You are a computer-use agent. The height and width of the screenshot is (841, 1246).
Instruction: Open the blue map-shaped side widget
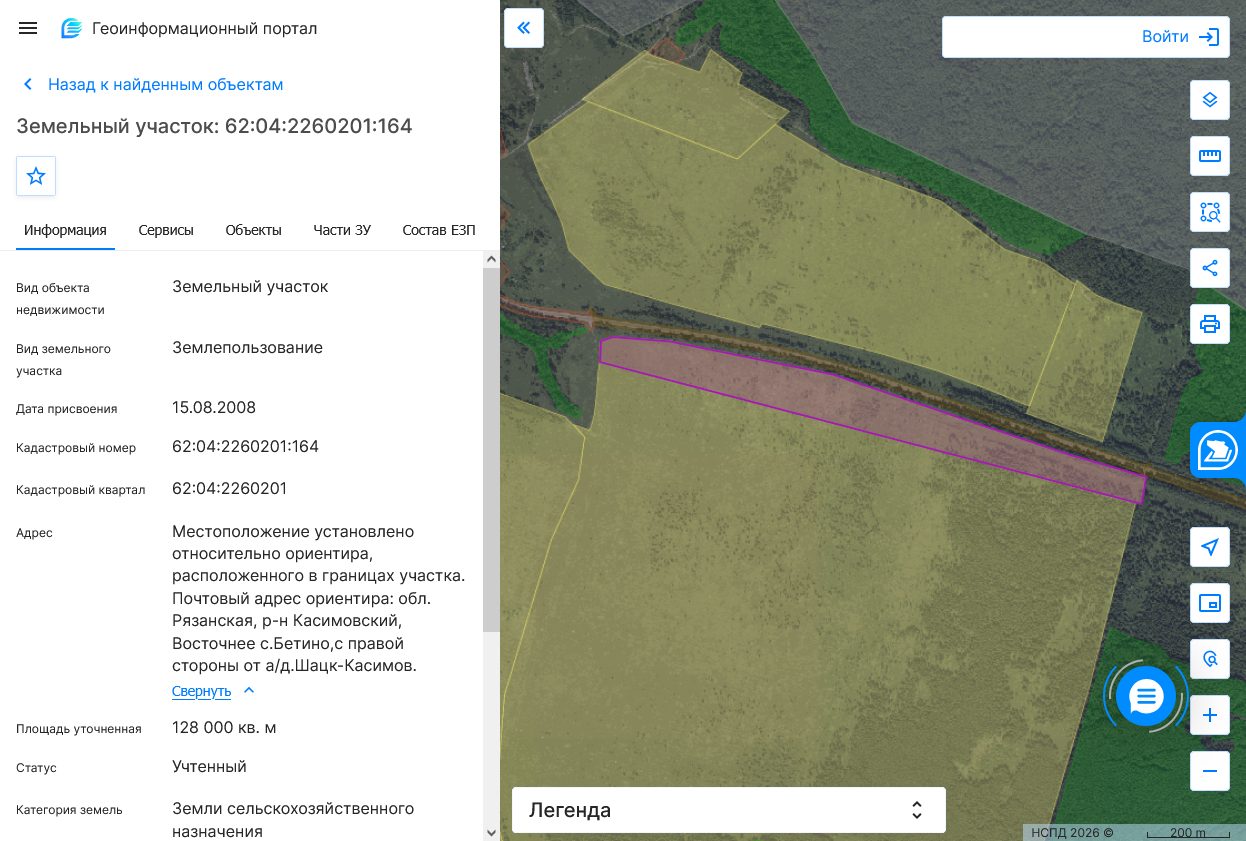click(x=1218, y=451)
